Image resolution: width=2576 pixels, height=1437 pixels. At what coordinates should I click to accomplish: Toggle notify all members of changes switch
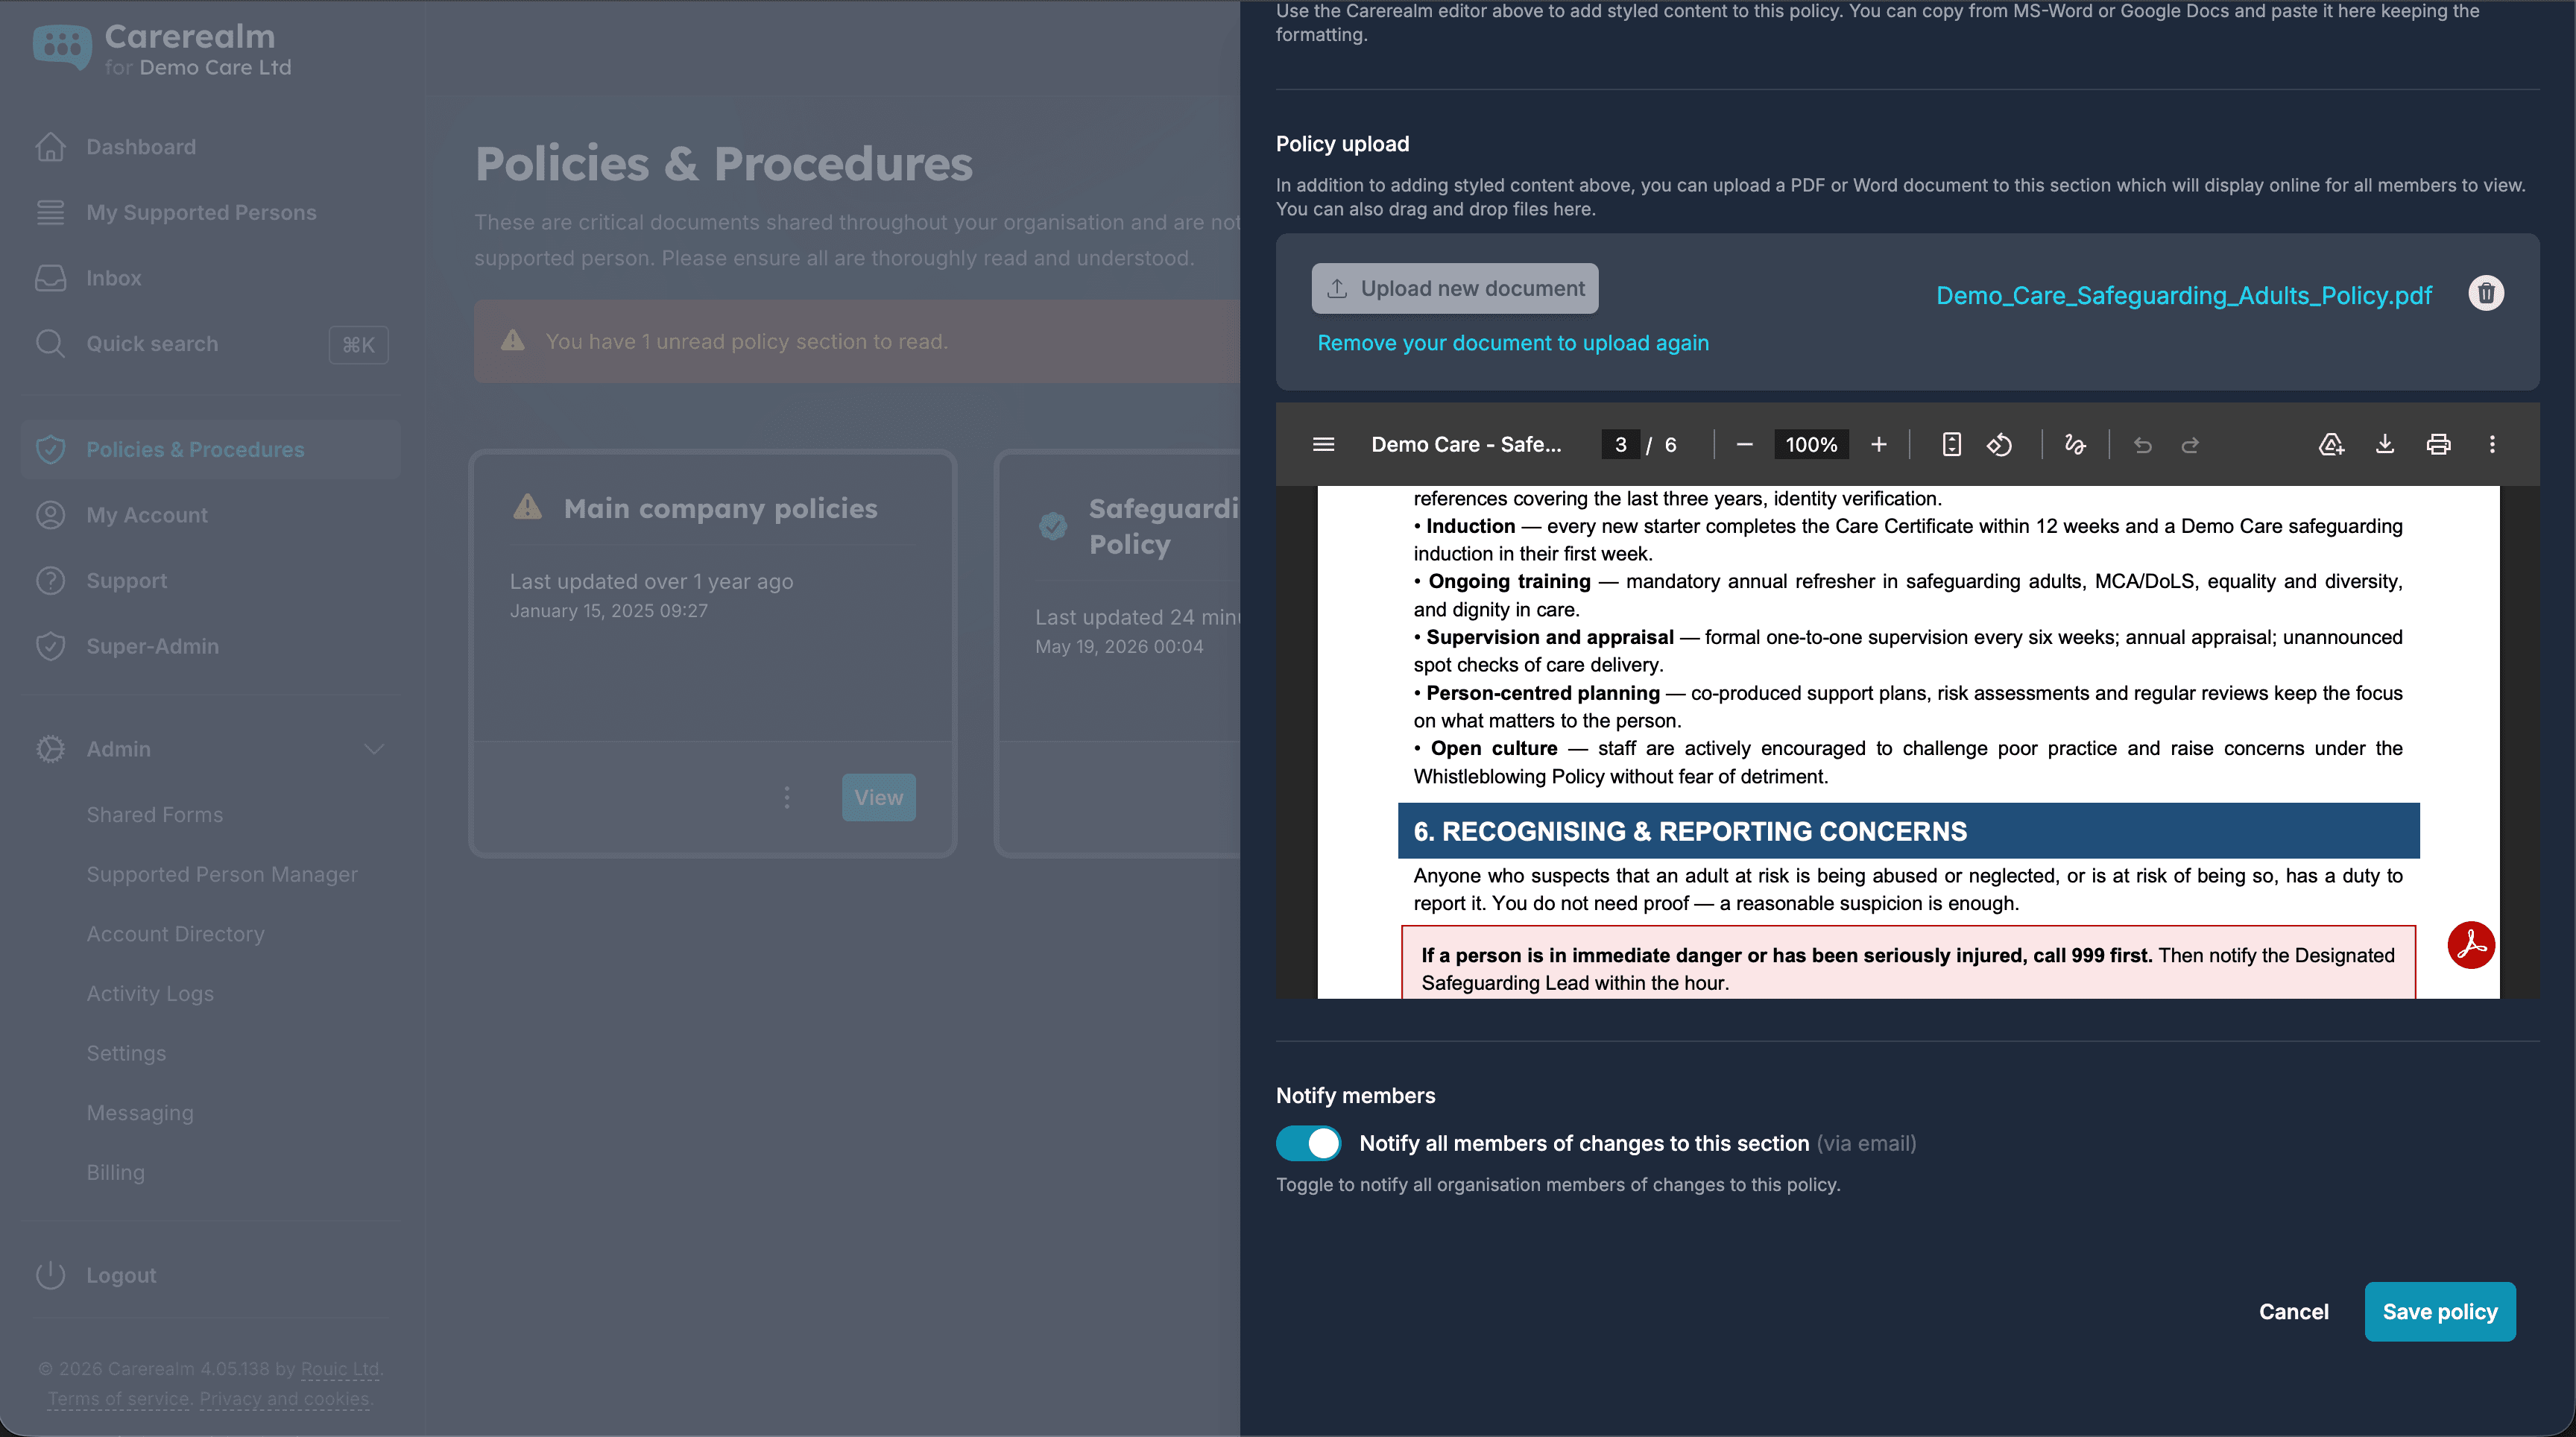[x=1308, y=1142]
